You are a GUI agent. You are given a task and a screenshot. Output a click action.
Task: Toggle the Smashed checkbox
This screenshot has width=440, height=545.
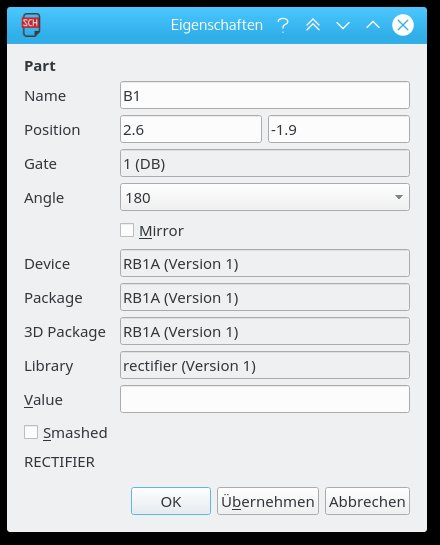tap(31, 432)
